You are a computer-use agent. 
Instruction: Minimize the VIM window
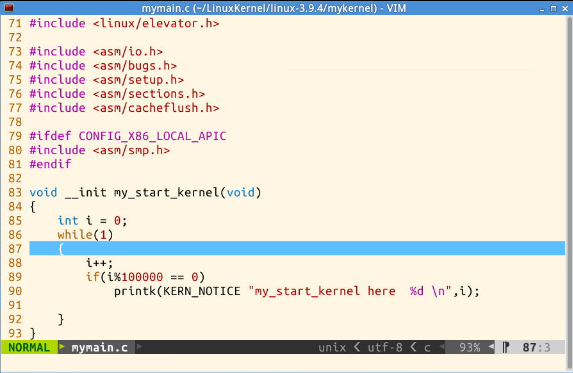542,8
